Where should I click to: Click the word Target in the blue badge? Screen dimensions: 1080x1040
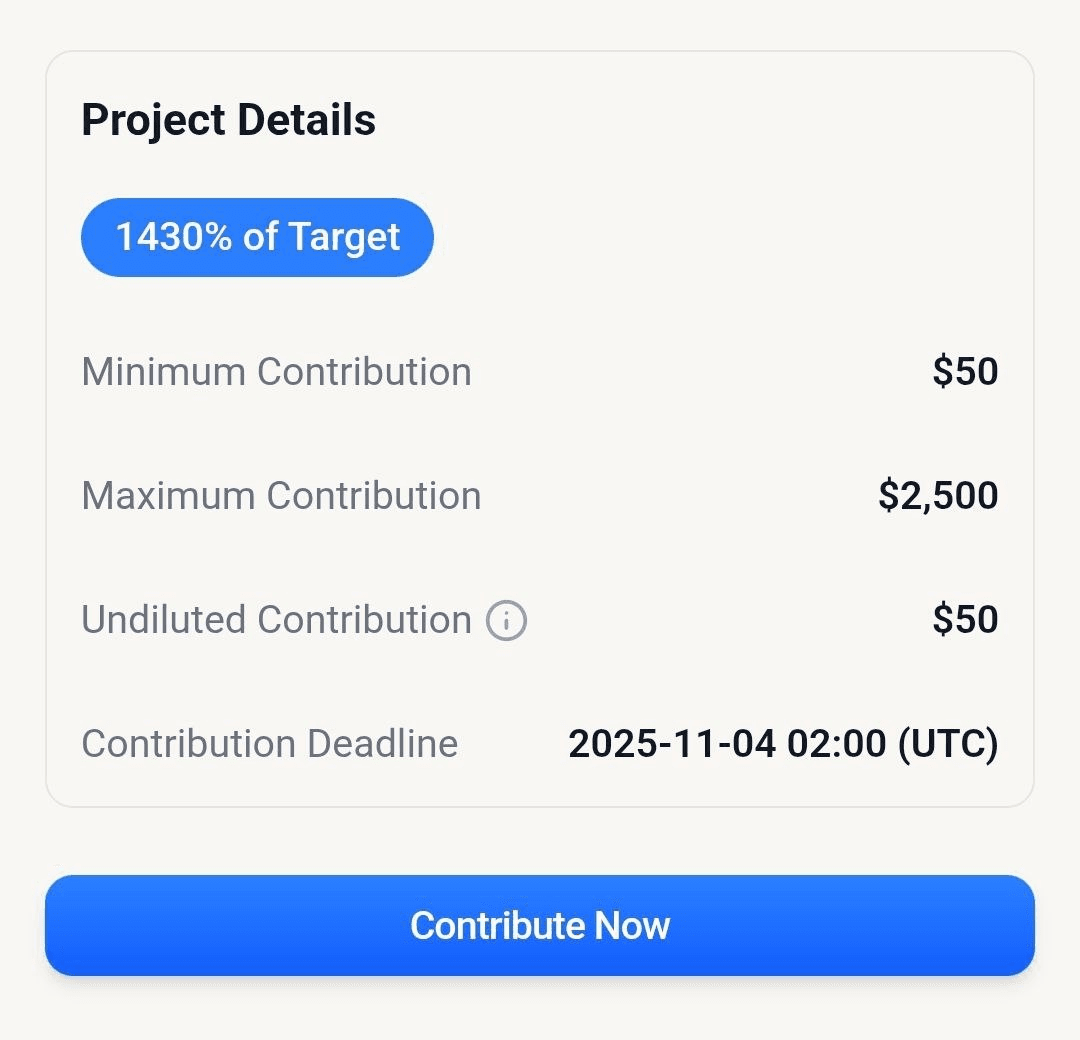pyautogui.click(x=344, y=238)
